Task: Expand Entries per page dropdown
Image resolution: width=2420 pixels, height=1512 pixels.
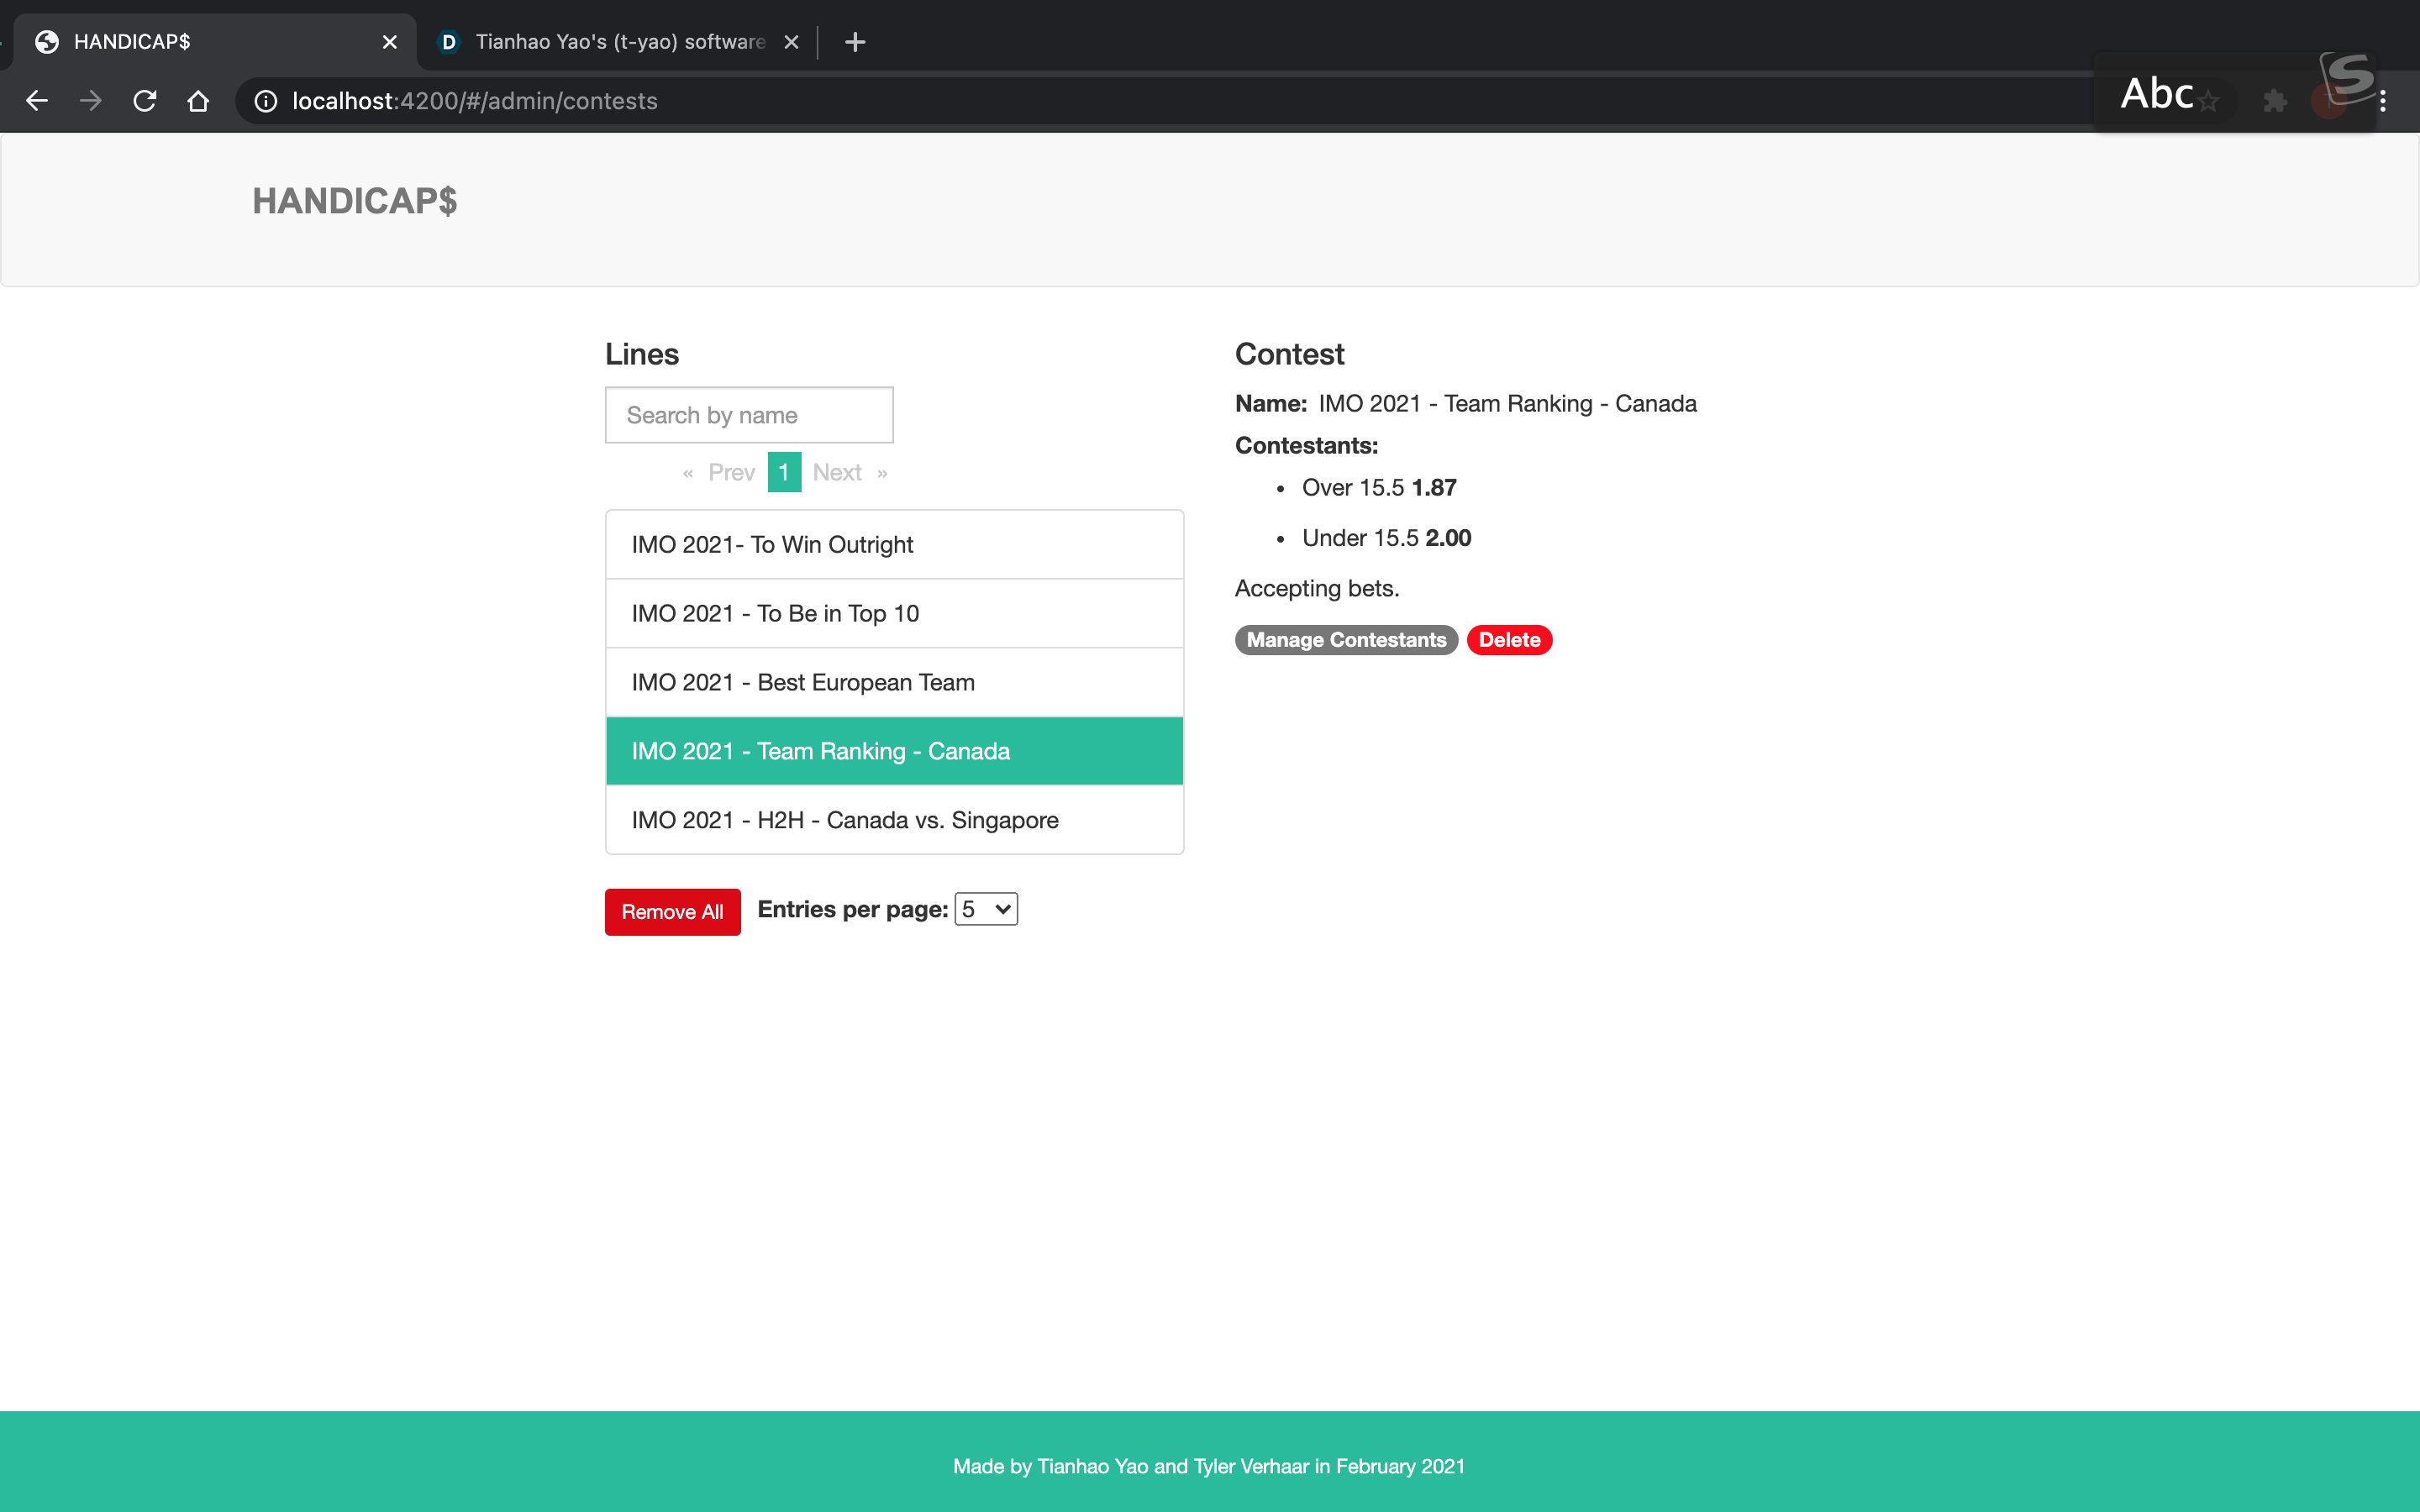Action: coord(986,909)
